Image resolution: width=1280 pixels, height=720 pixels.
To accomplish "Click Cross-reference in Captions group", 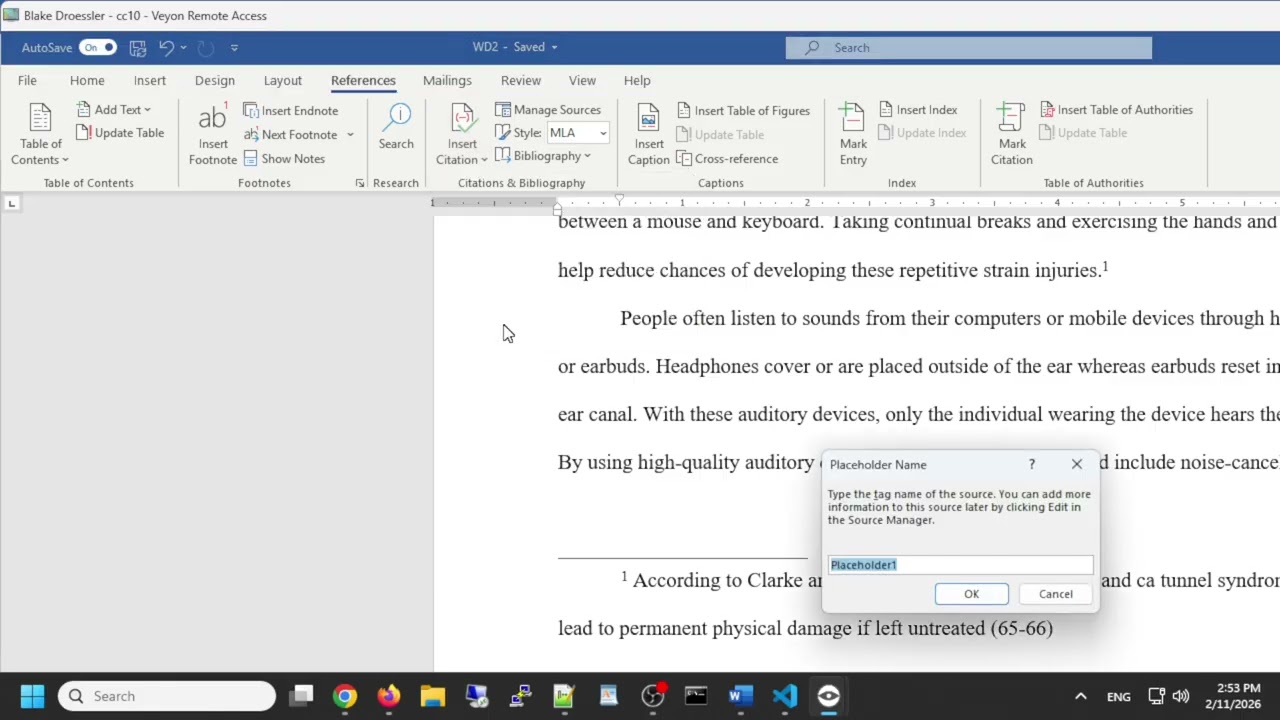I will pos(727,159).
